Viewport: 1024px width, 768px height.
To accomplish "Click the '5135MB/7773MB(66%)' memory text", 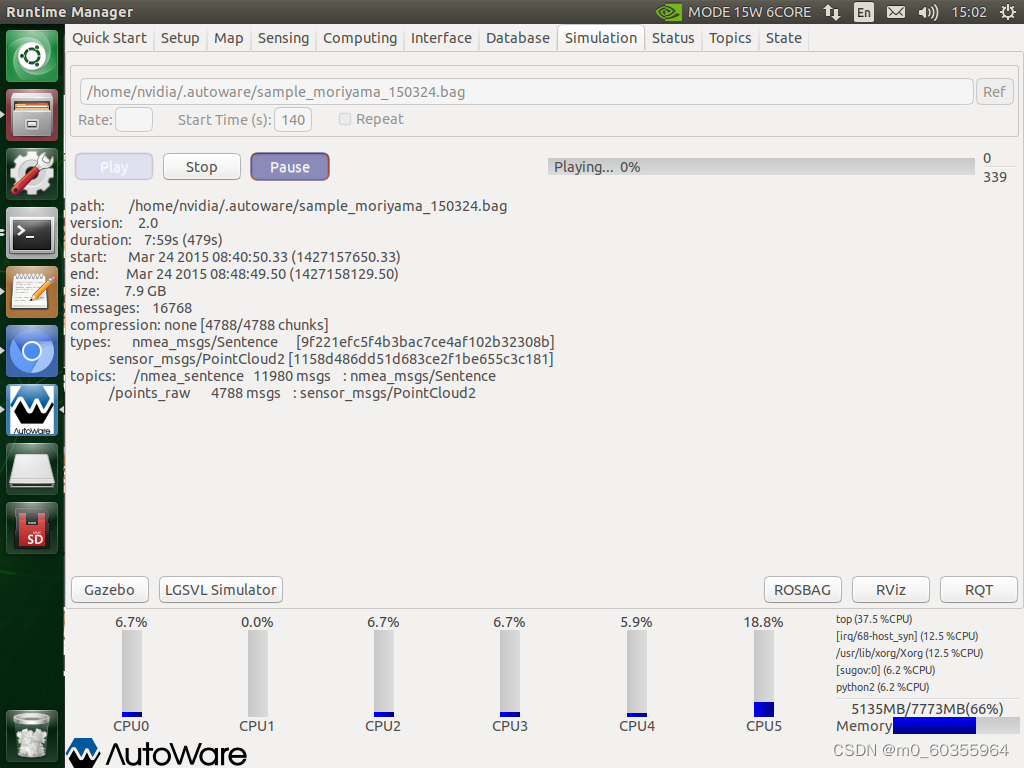I will coord(927,709).
